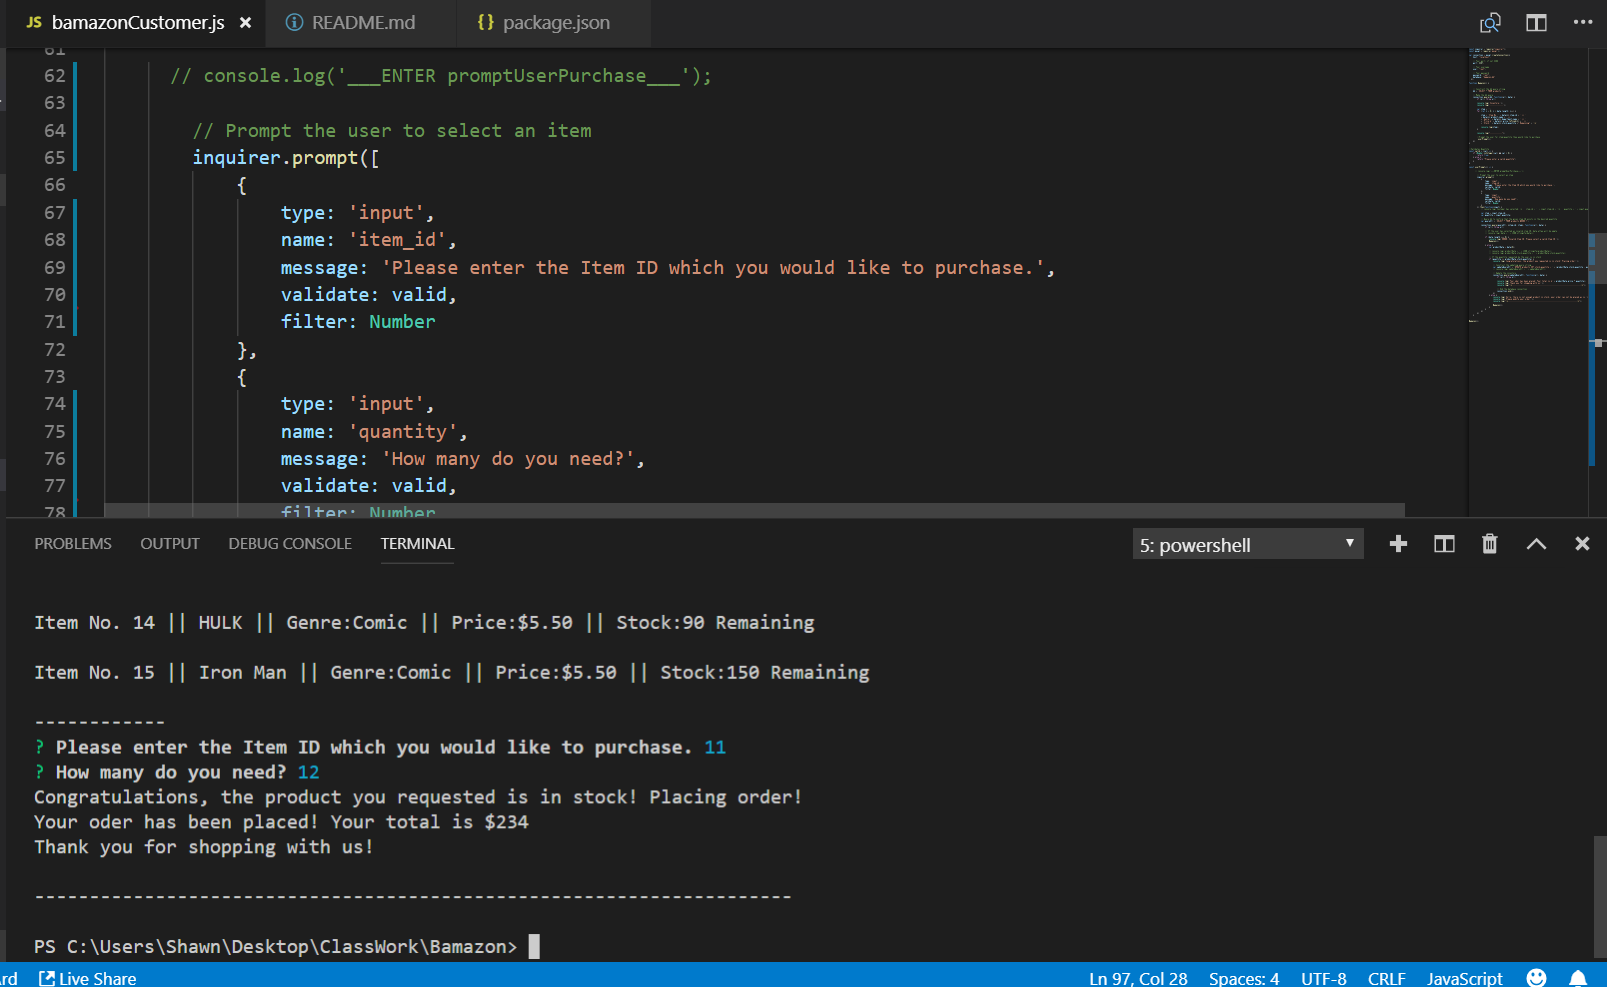Click the README.md info file icon
The height and width of the screenshot is (987, 1607).
pyautogui.click(x=294, y=22)
